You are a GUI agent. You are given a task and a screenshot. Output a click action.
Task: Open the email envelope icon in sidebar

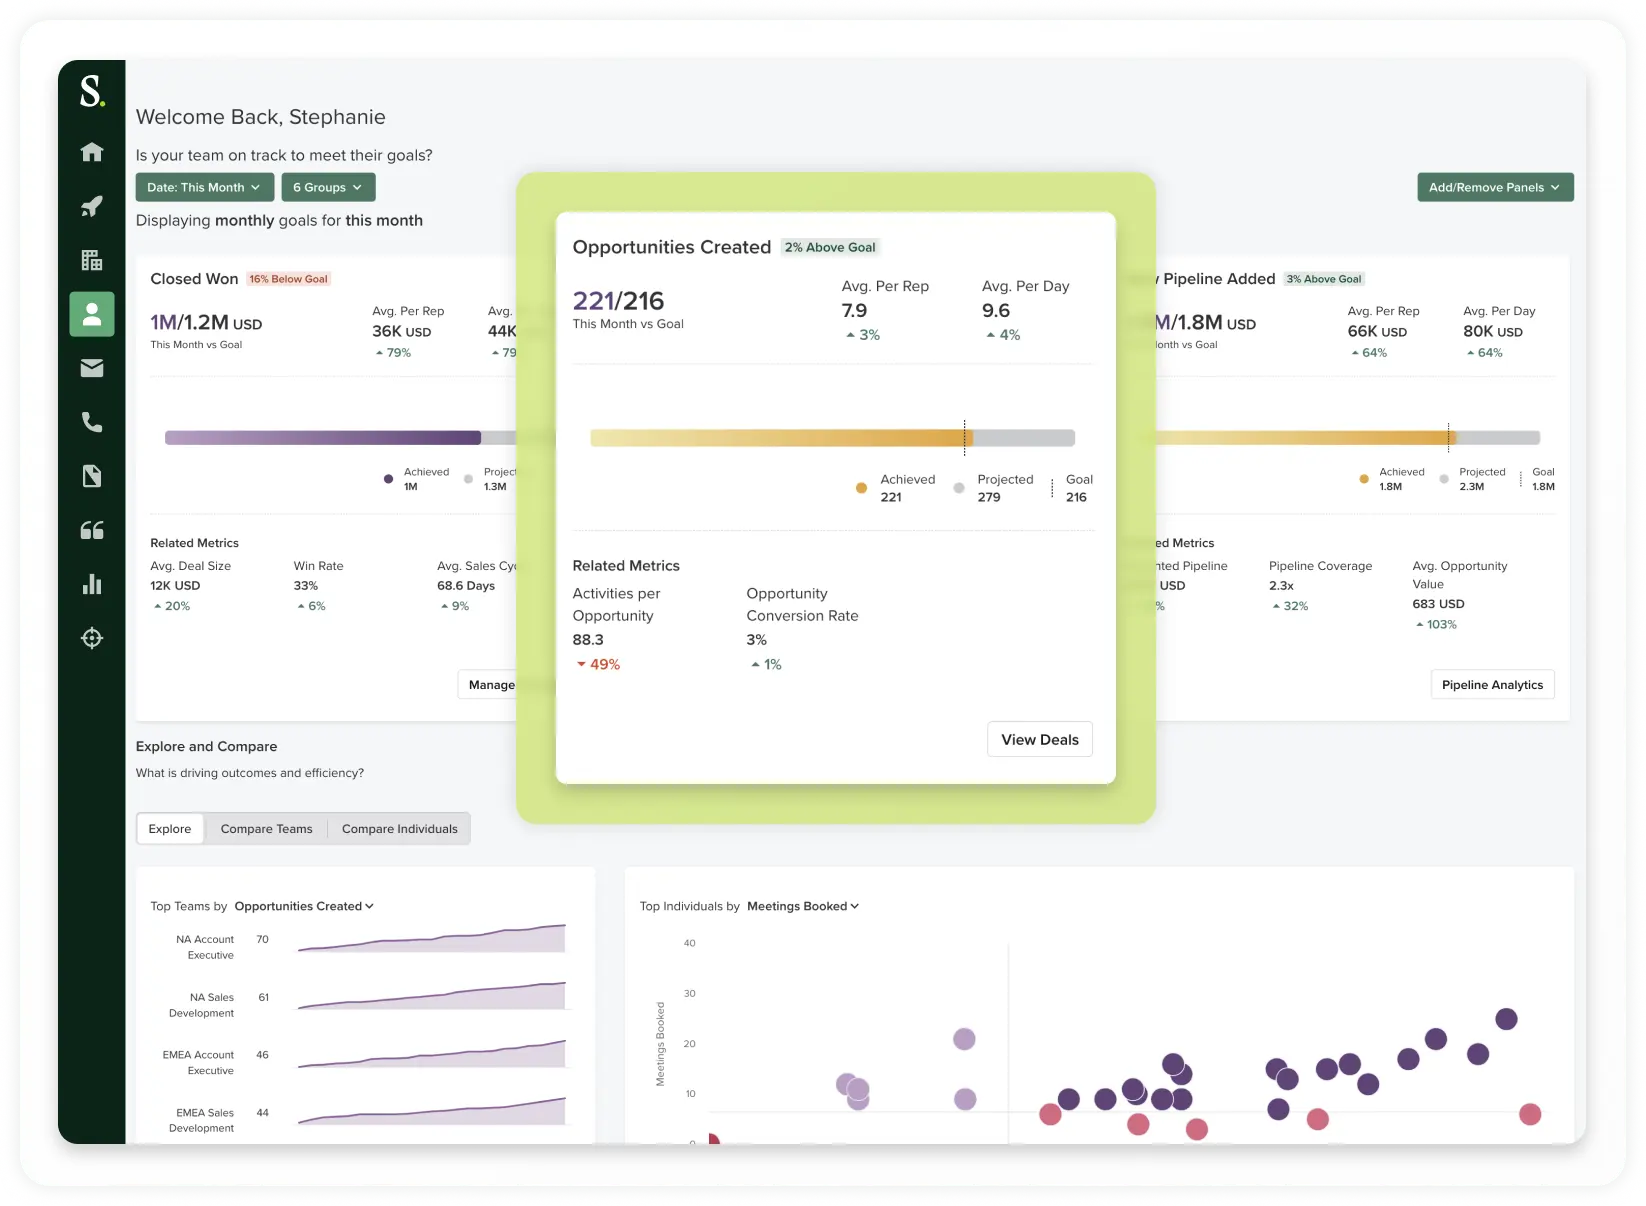91,368
